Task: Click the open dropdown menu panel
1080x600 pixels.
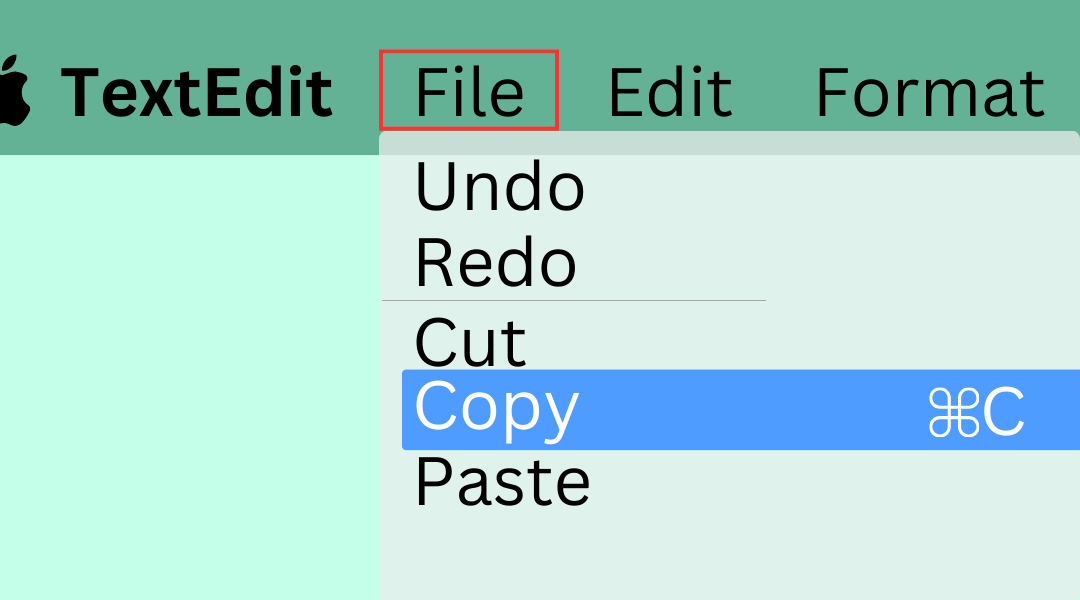Action: click(730, 550)
